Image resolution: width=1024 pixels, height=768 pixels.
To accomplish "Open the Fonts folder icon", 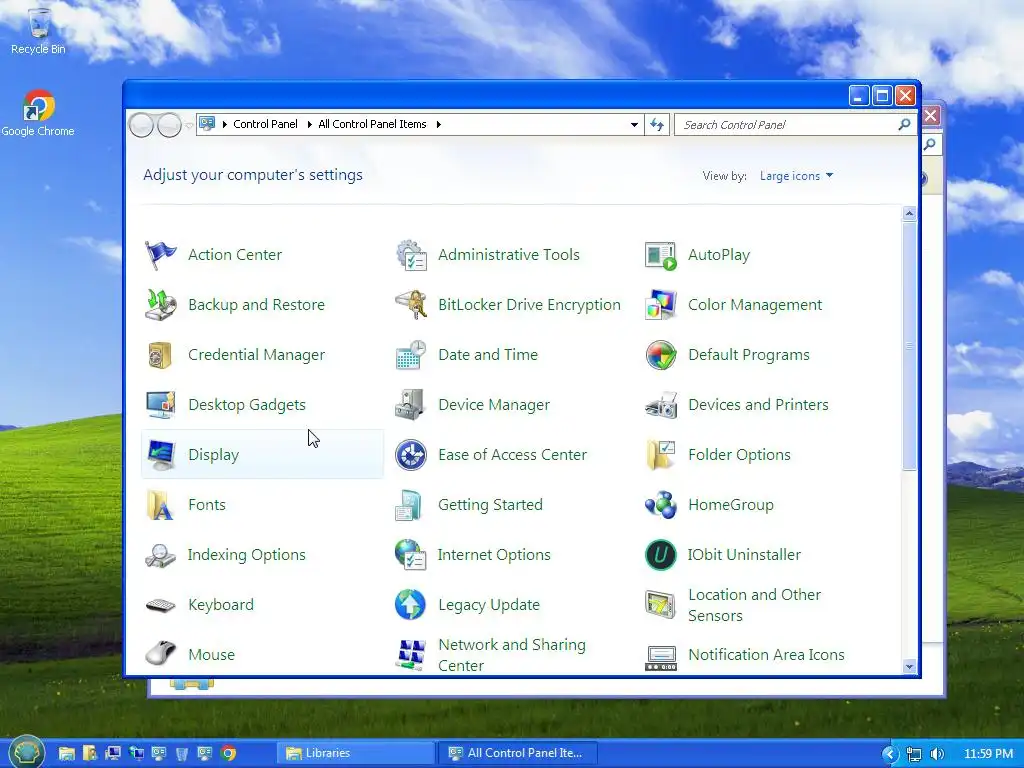I will [x=161, y=505].
